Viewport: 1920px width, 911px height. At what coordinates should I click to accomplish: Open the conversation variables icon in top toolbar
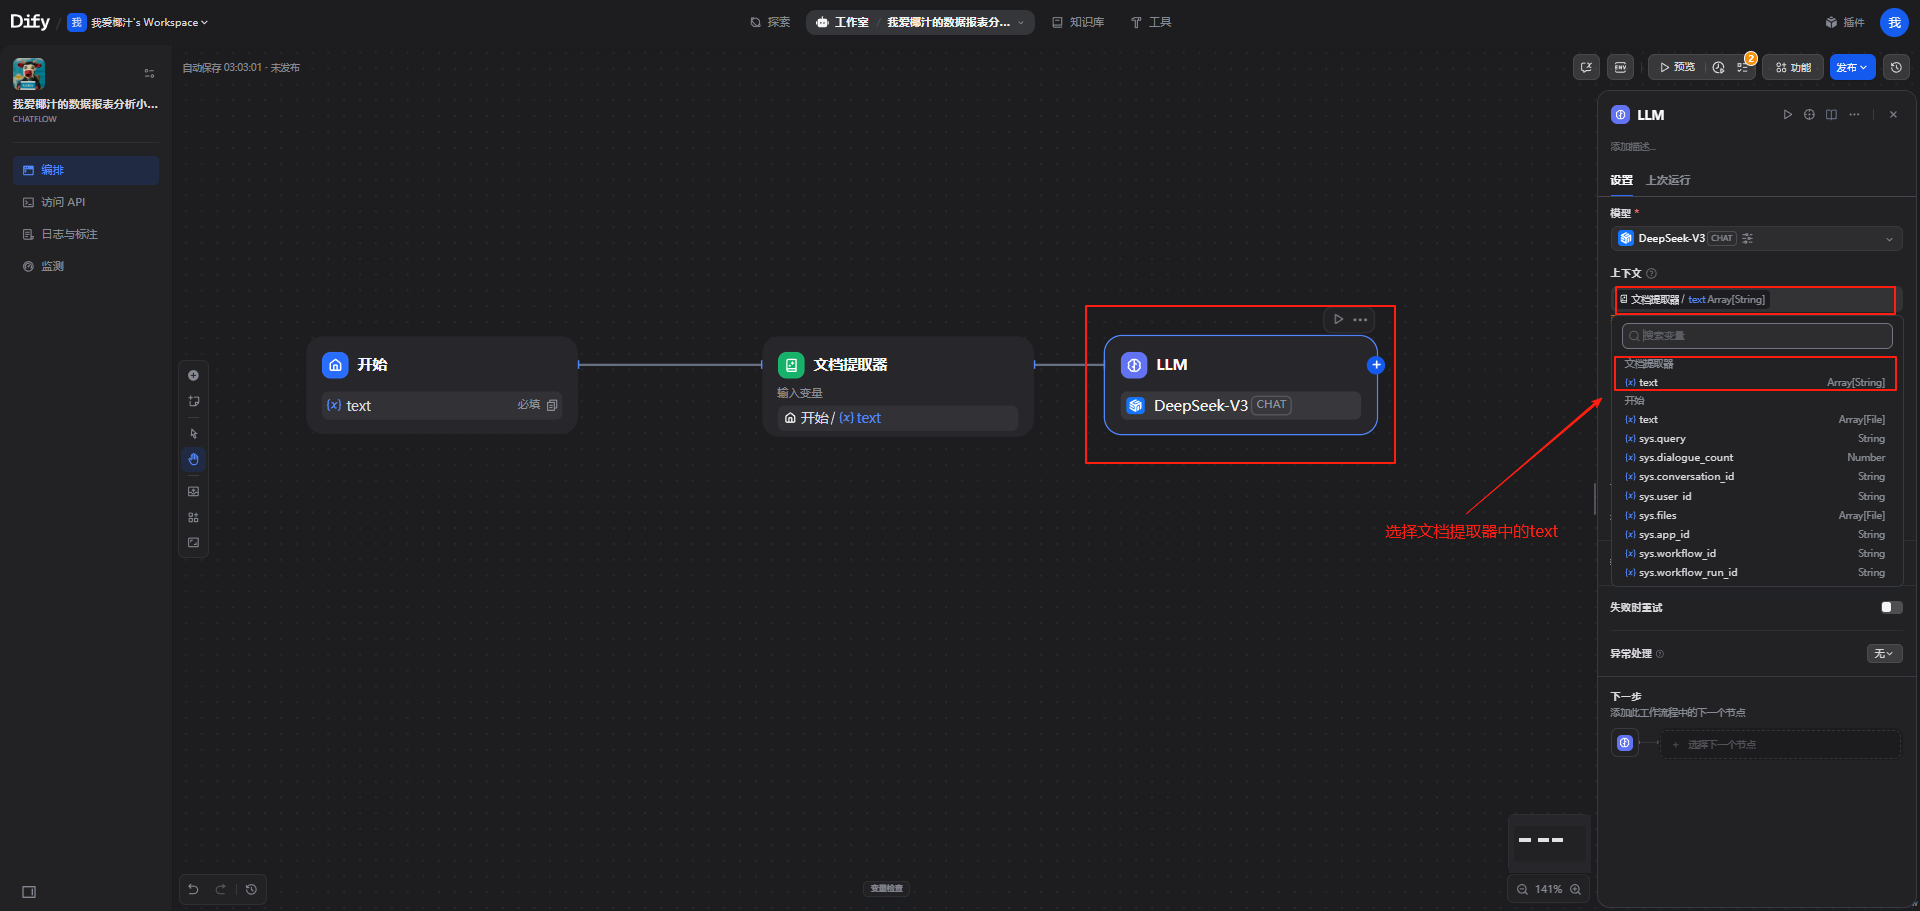(1586, 67)
